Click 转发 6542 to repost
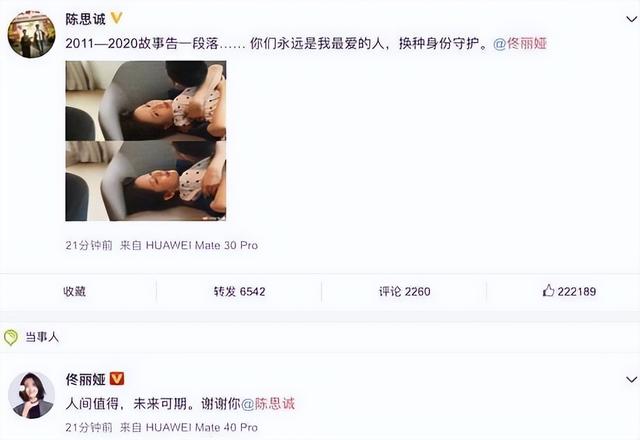640x440 pixels. [240, 291]
